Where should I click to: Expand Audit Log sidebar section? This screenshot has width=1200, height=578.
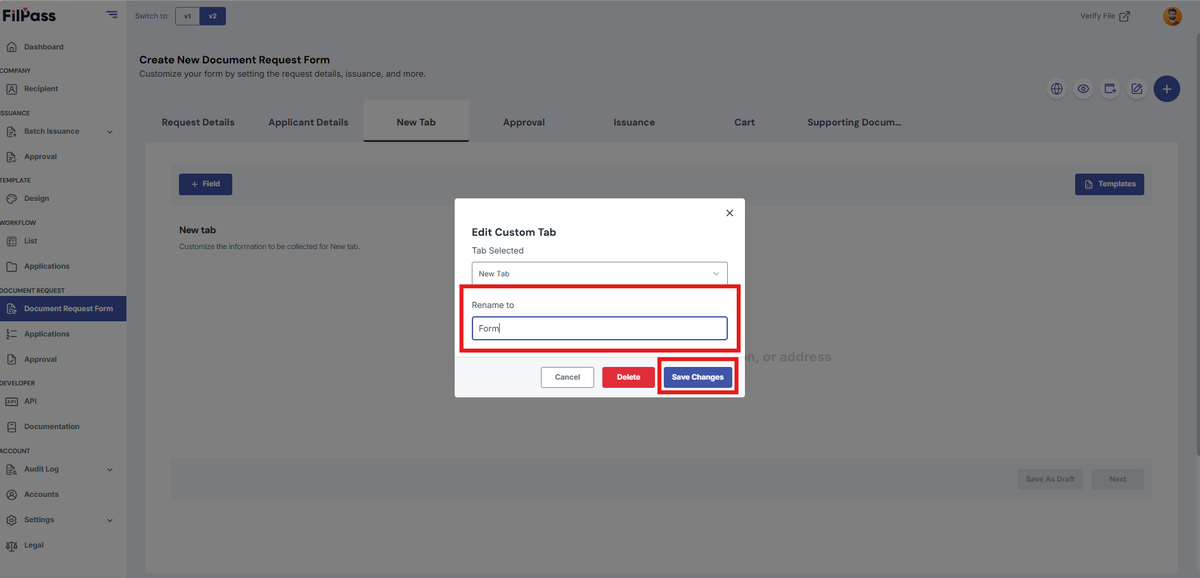110,470
